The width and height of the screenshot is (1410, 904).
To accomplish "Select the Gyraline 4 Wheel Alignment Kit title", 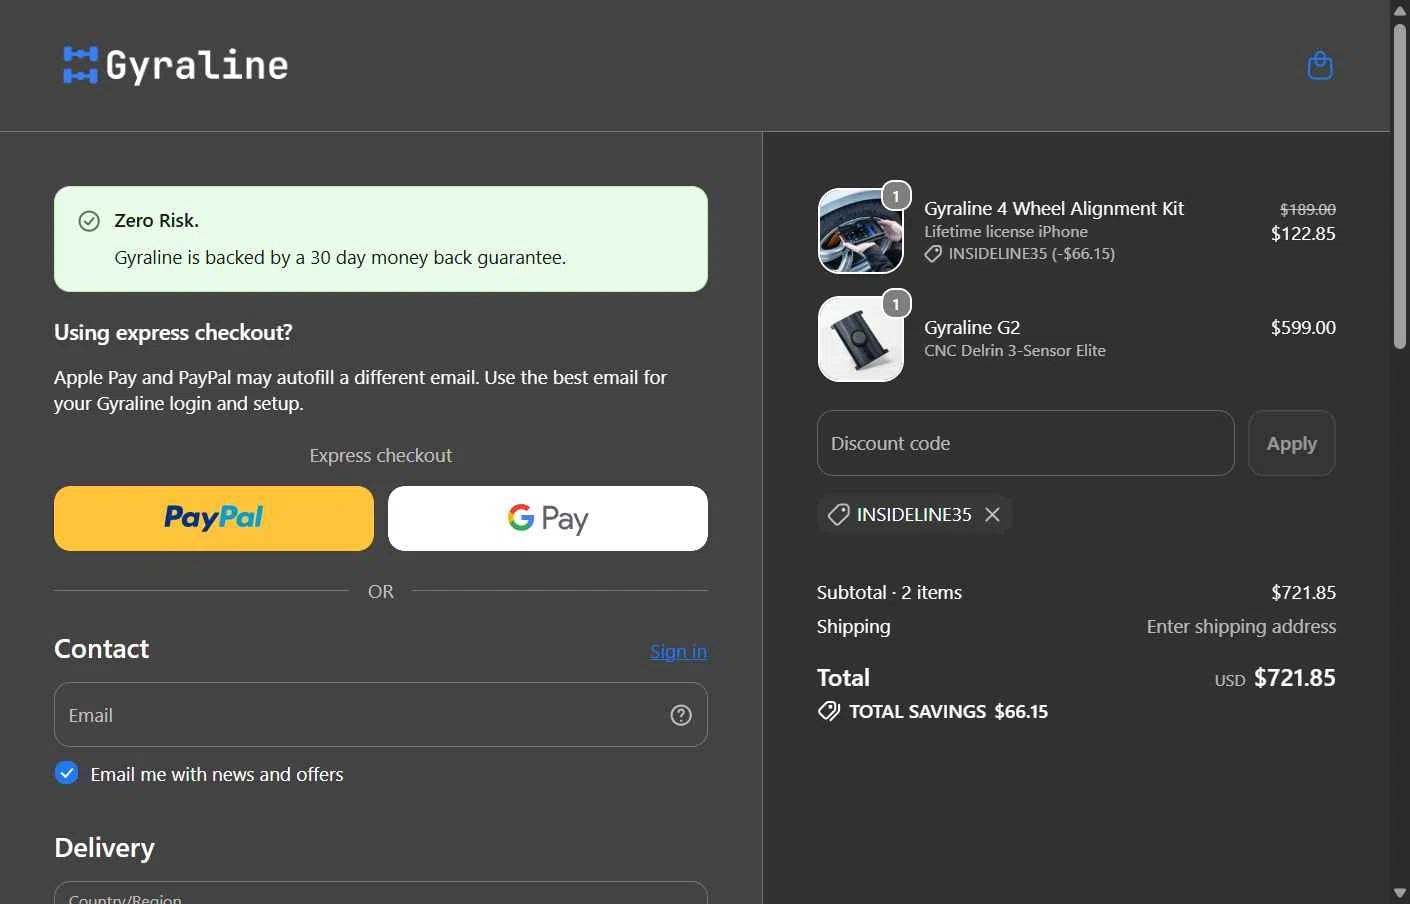I will point(1054,208).
